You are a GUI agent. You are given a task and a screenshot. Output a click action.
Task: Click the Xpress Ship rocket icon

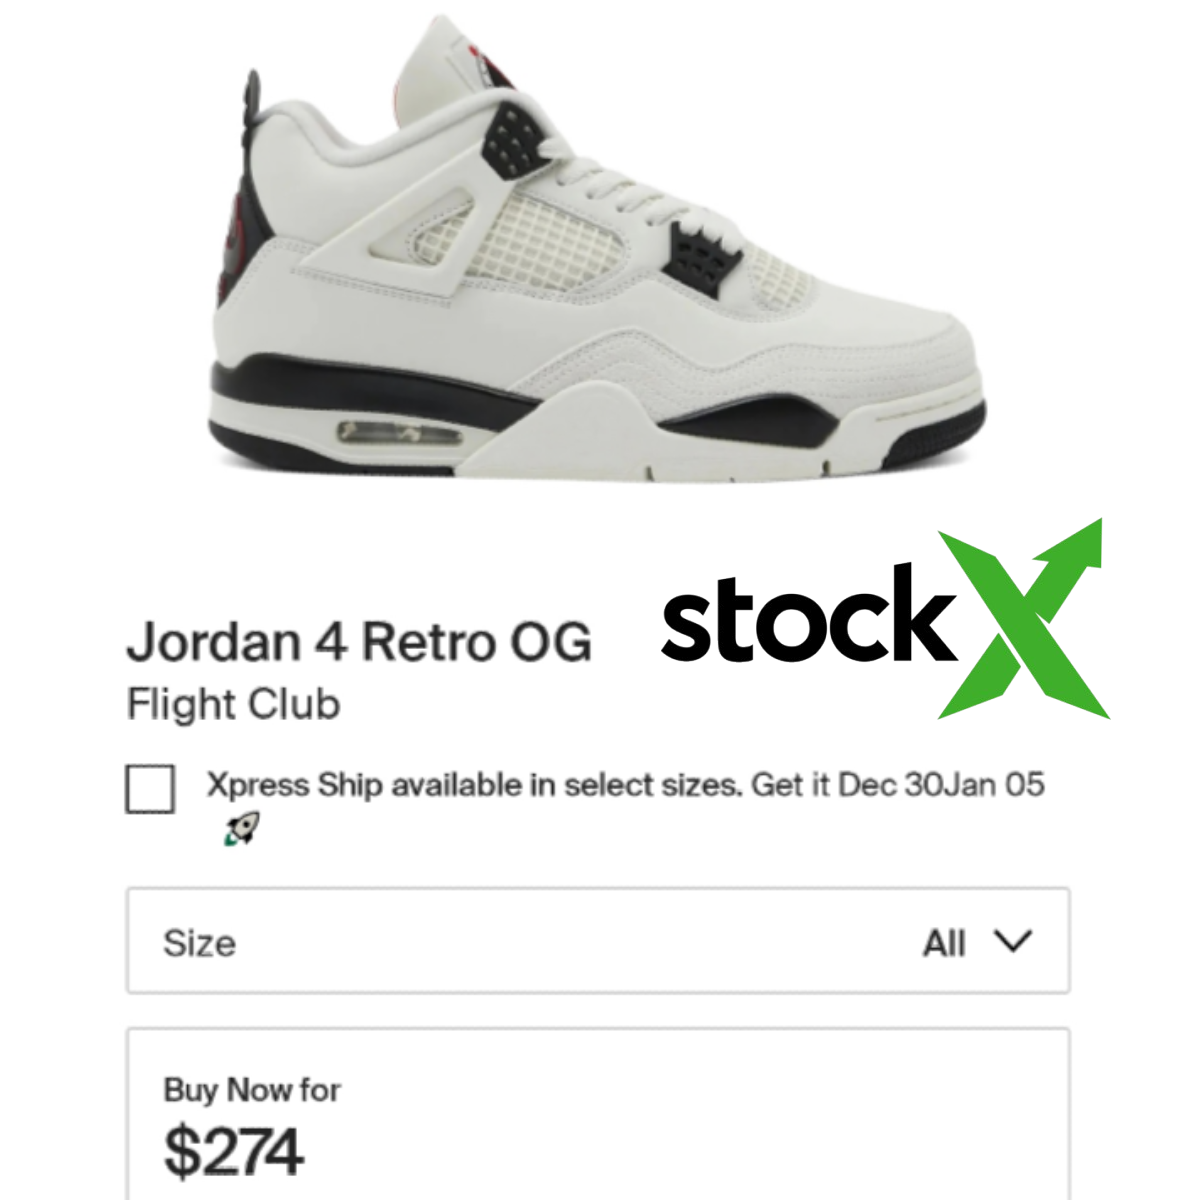(242, 829)
